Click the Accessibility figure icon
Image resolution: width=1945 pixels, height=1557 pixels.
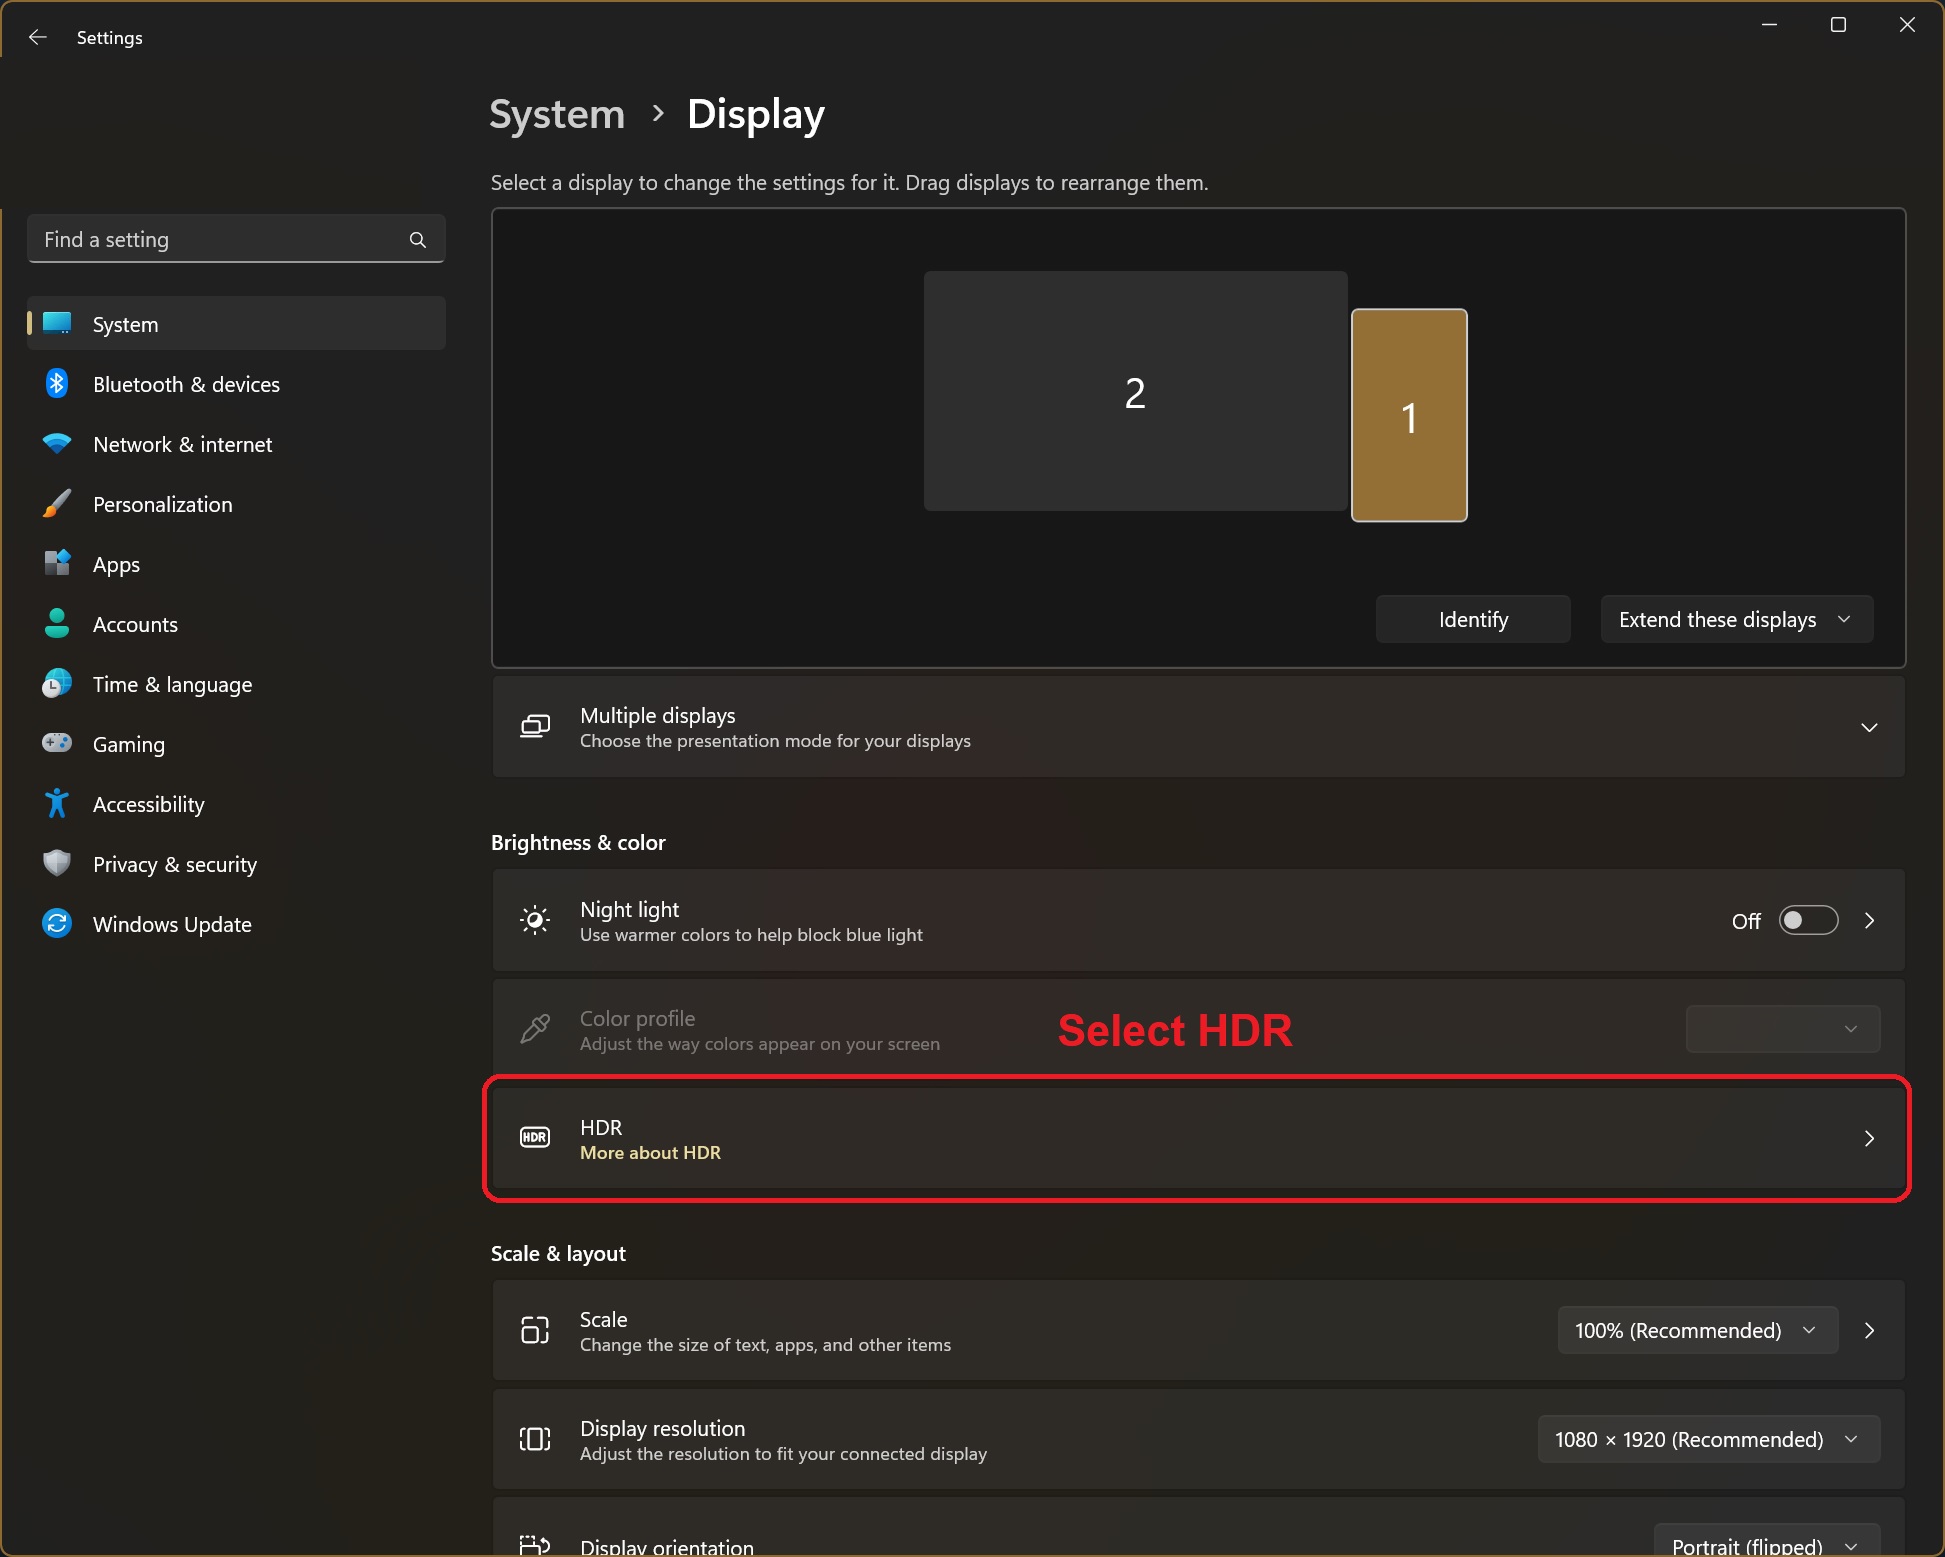[57, 804]
